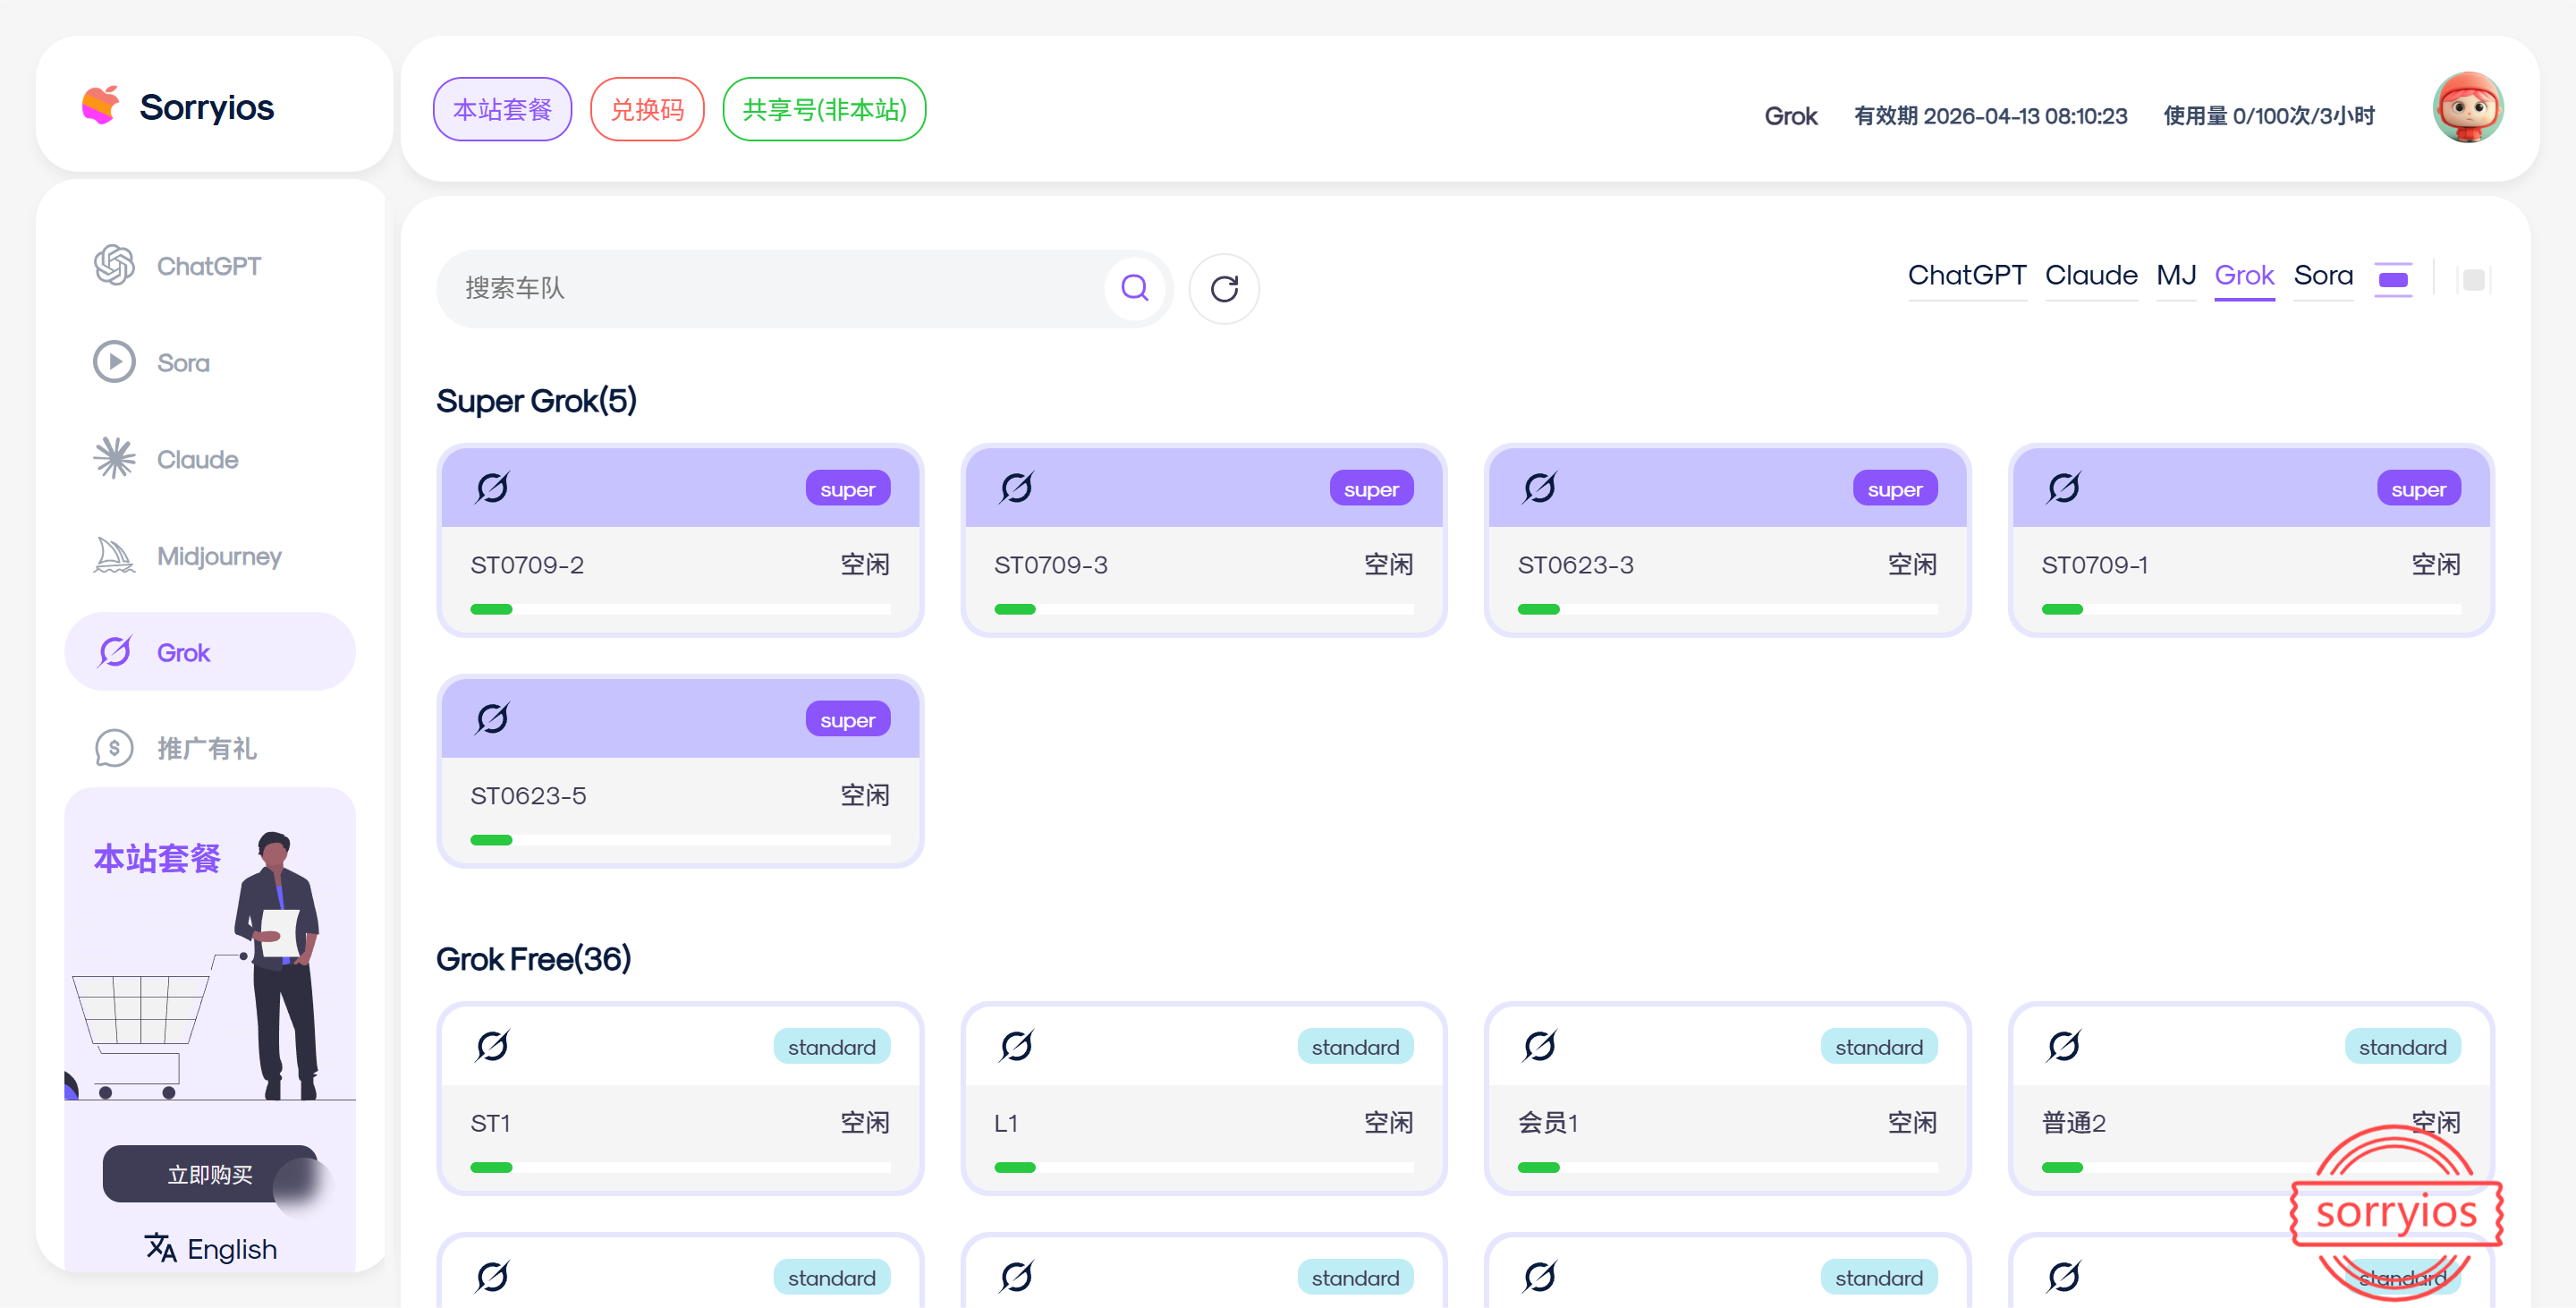This screenshot has height=1308, width=2576.
Task: Click Grok icon on ST0623-5 card
Action: click(x=492, y=718)
